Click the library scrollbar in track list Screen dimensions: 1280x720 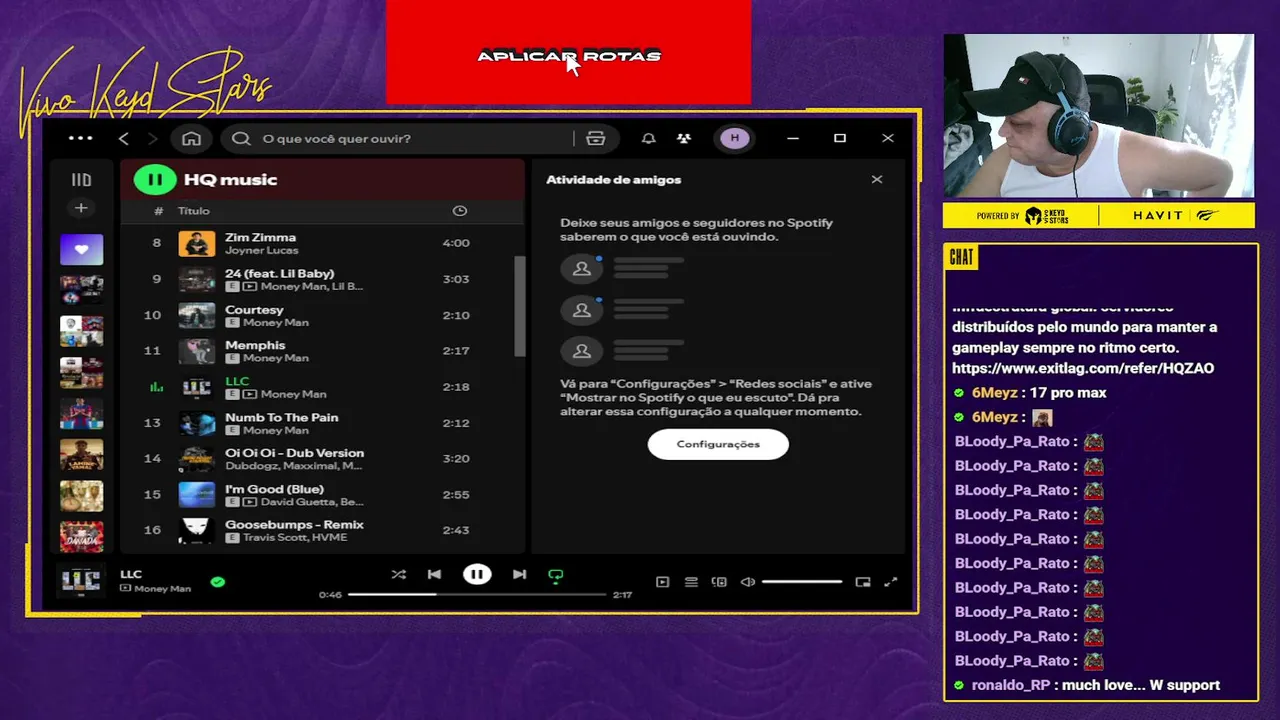519,305
